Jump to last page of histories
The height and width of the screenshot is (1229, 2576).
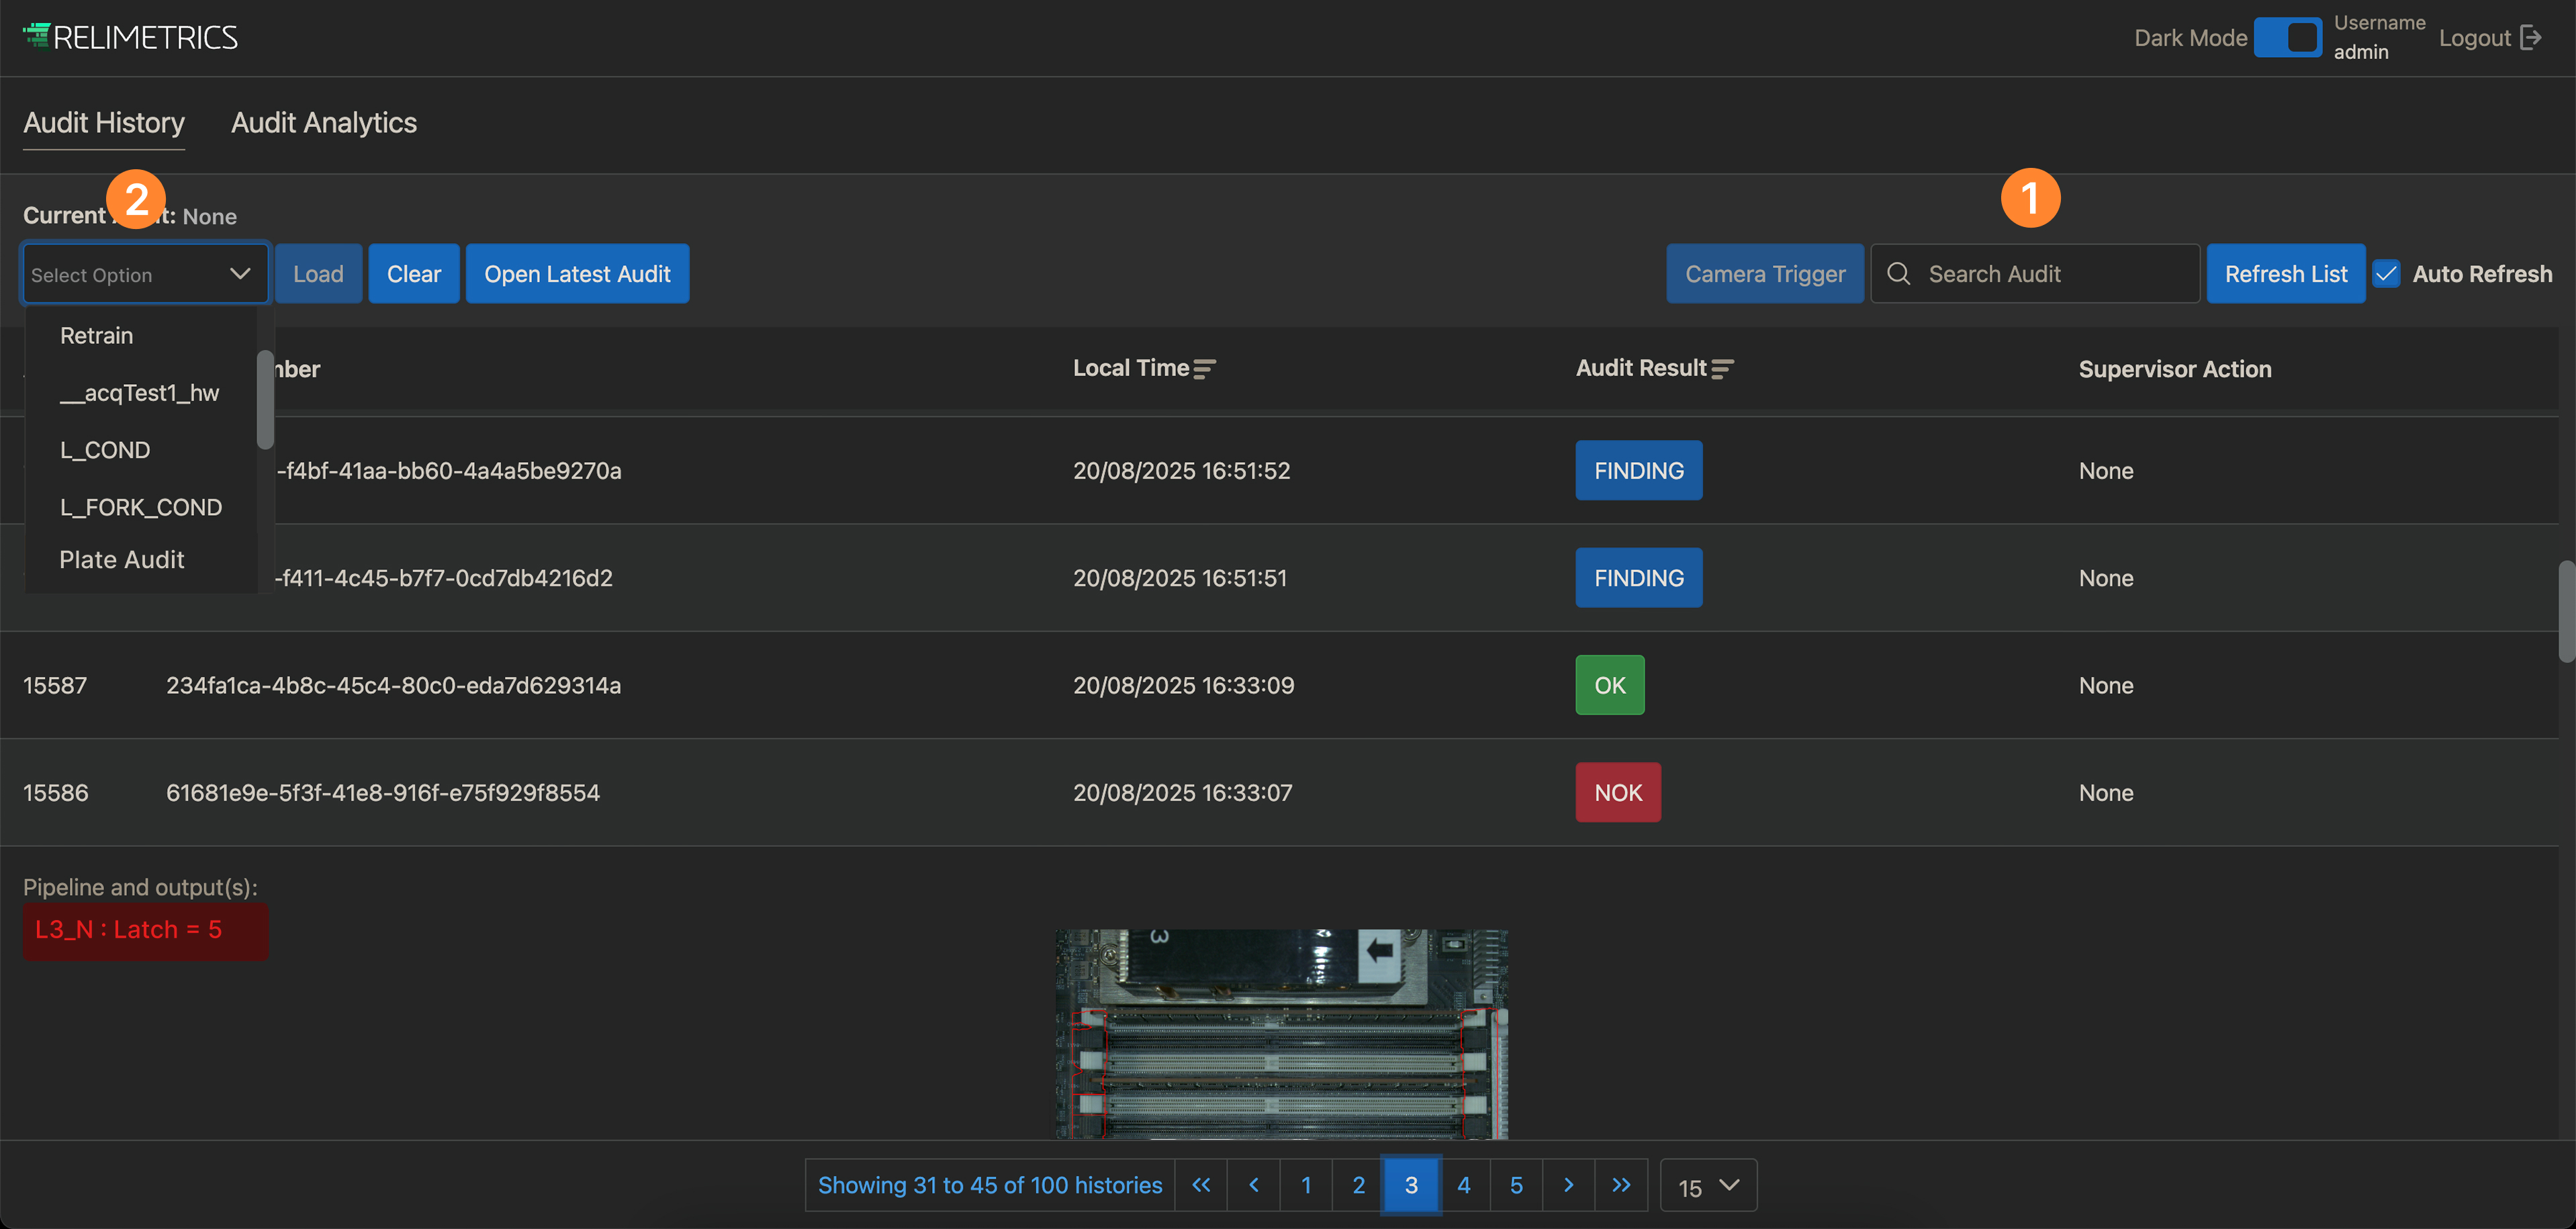1621,1185
